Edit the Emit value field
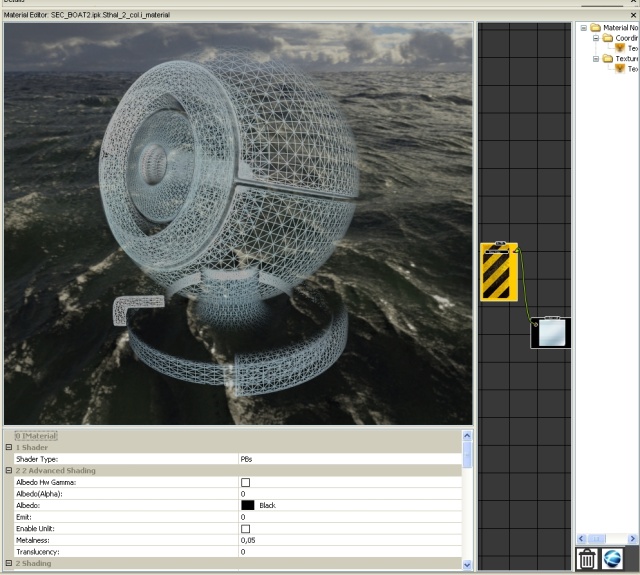The width and height of the screenshot is (640, 575). (x=350, y=517)
